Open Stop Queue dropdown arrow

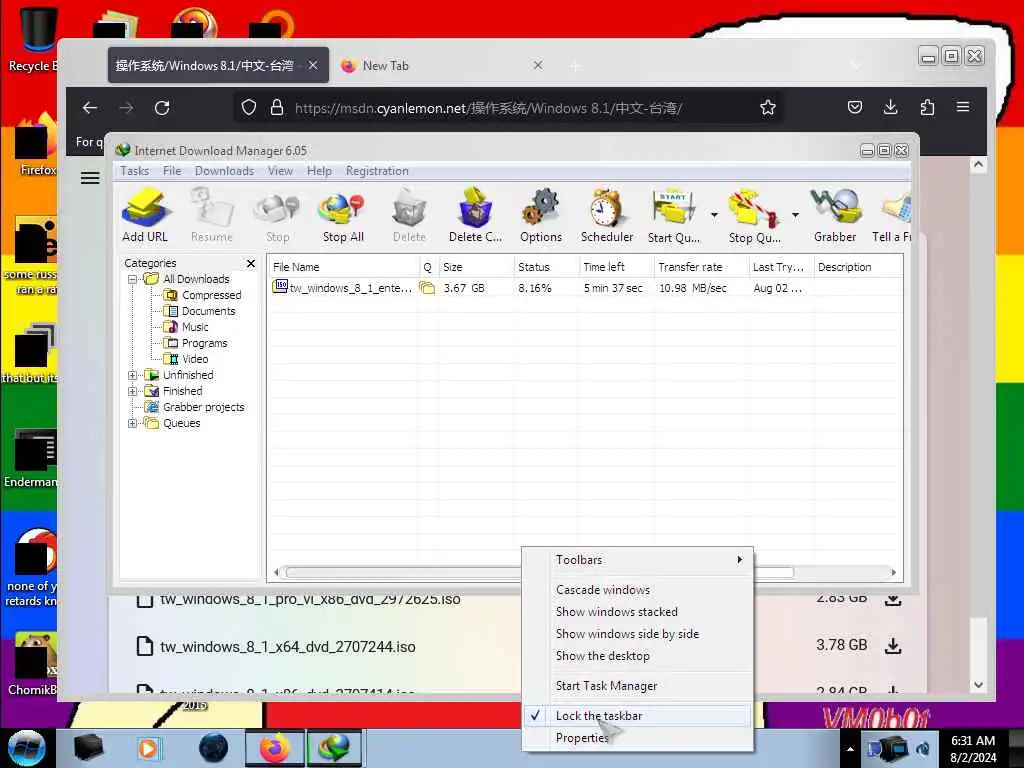(x=795, y=215)
